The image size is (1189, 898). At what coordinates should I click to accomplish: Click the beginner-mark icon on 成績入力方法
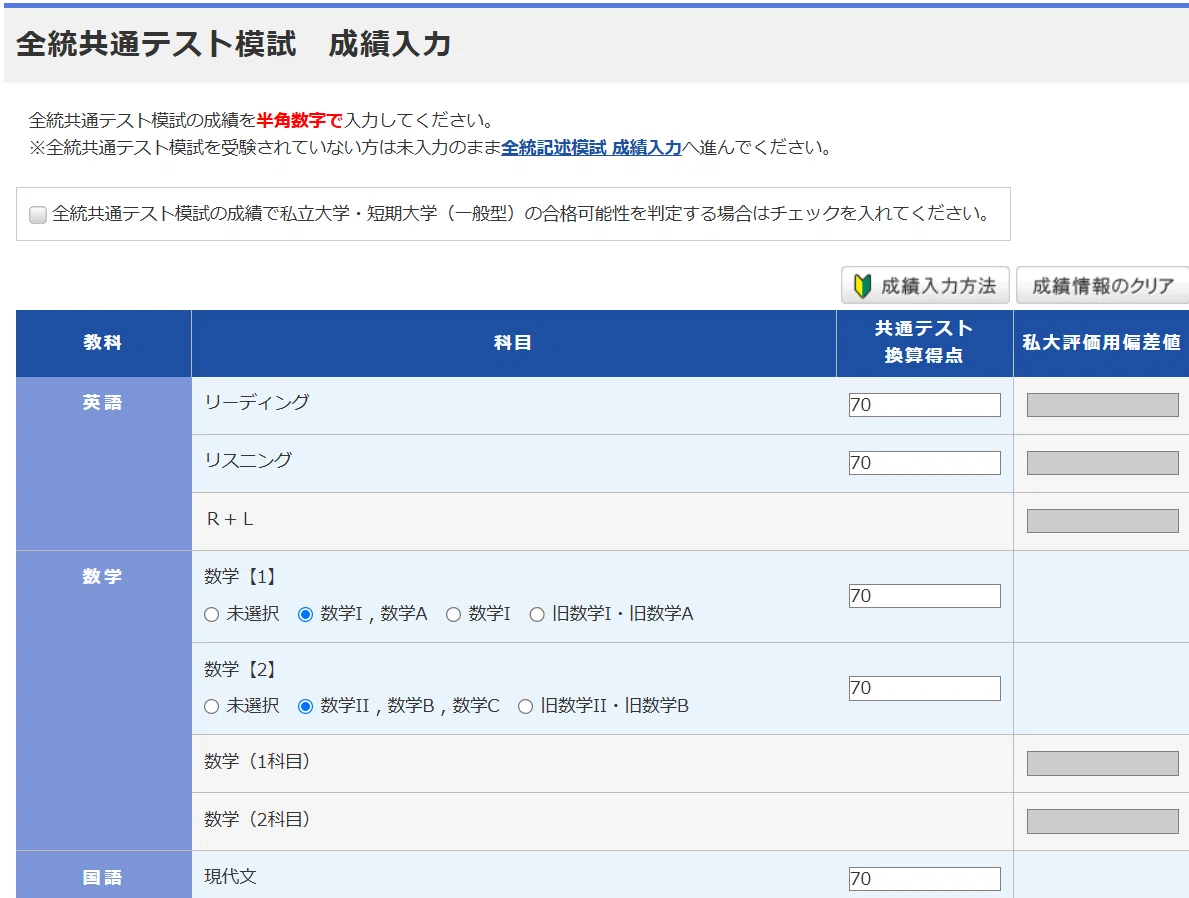862,286
